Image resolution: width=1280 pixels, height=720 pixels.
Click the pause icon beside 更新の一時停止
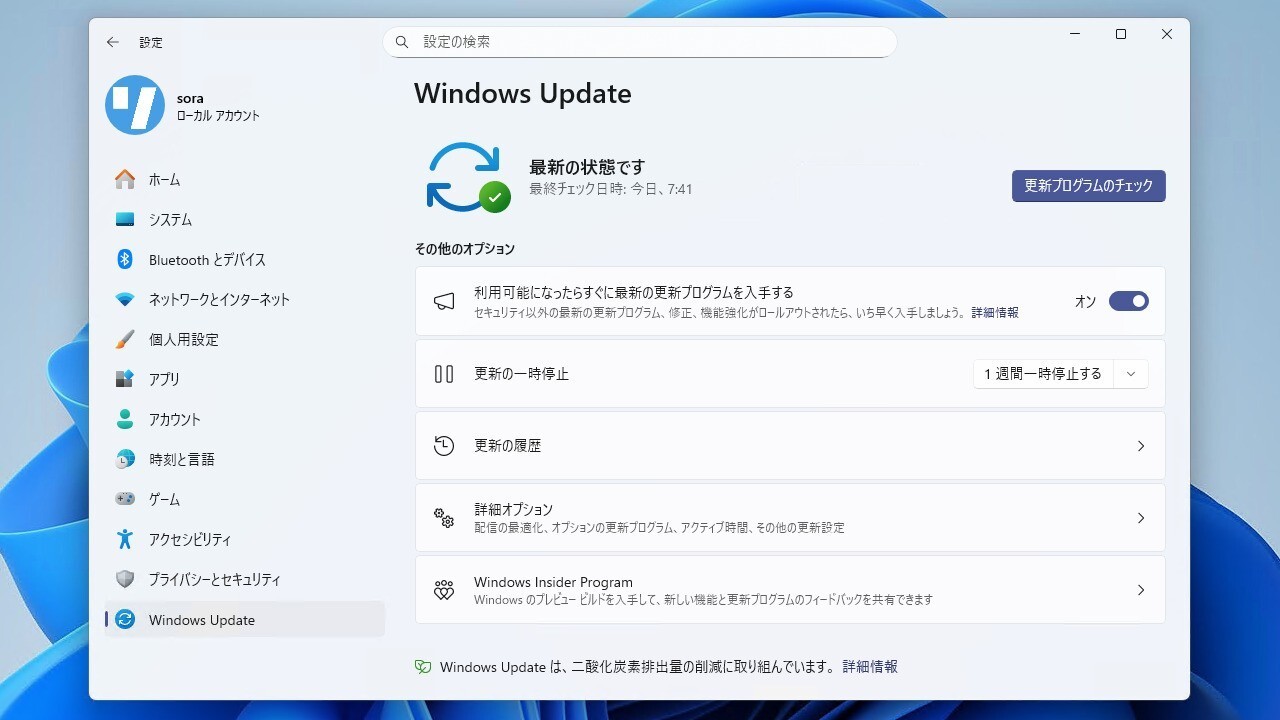click(444, 373)
